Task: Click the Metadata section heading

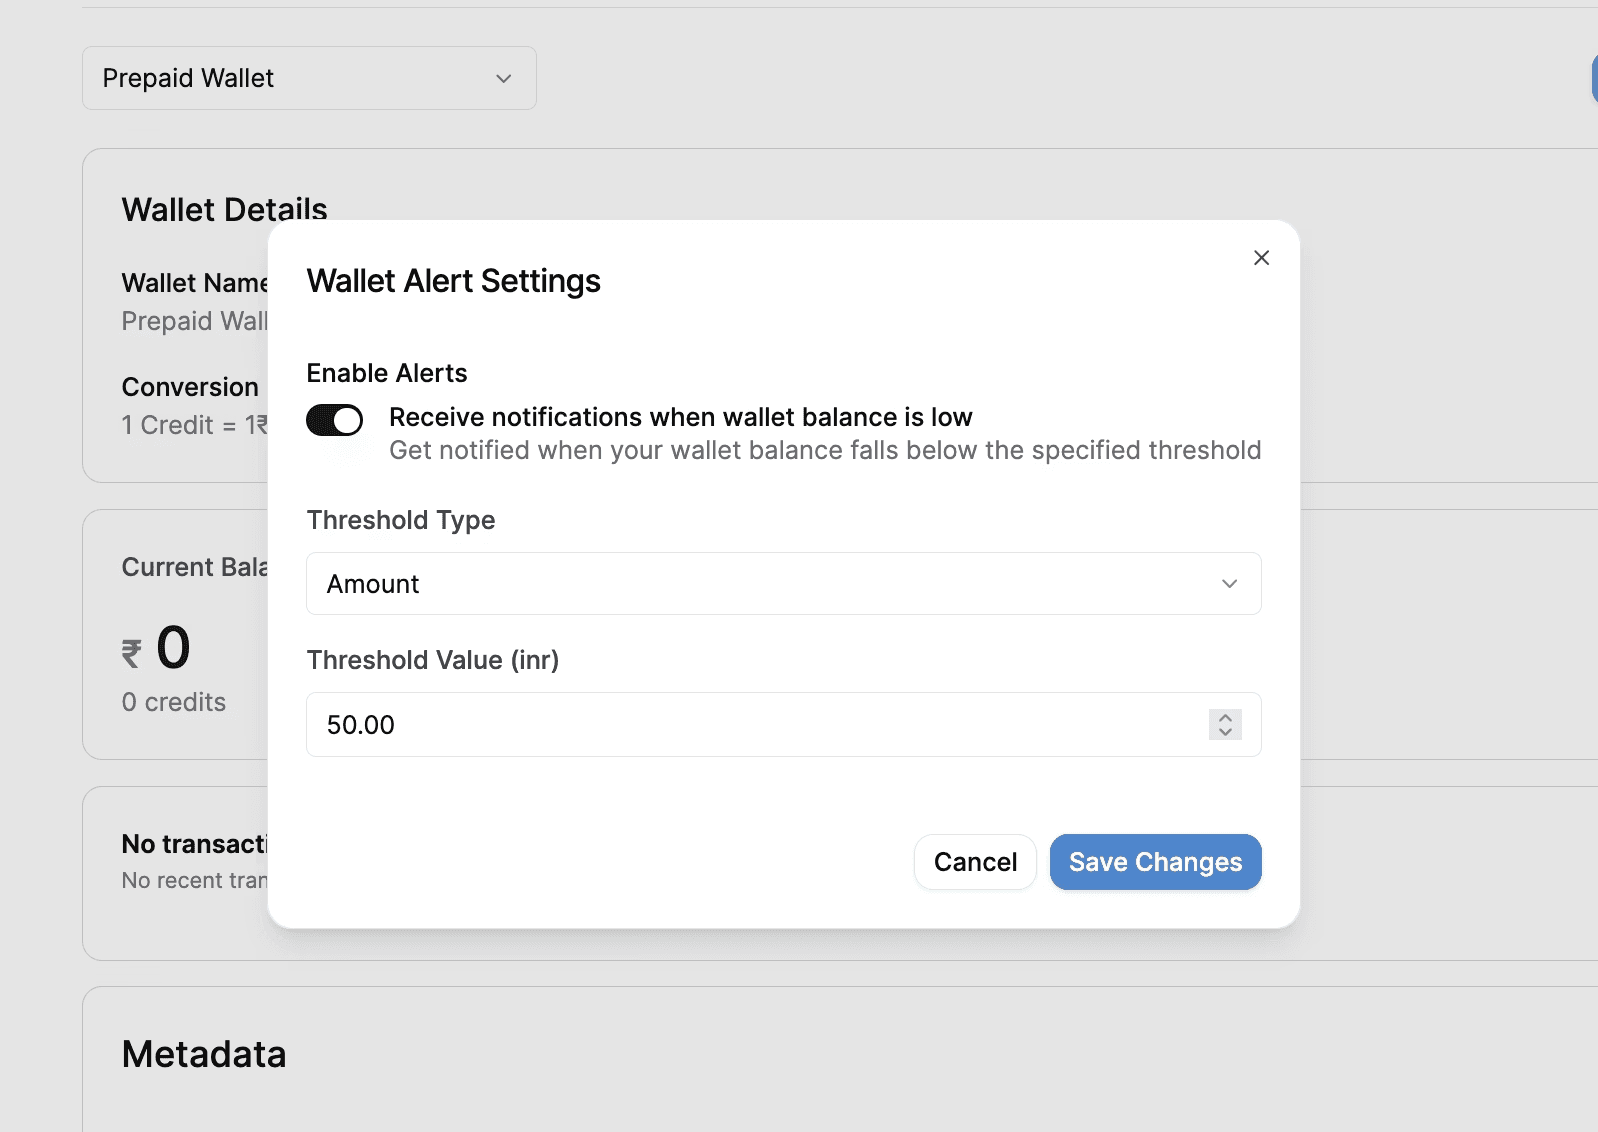Action: tap(204, 1054)
